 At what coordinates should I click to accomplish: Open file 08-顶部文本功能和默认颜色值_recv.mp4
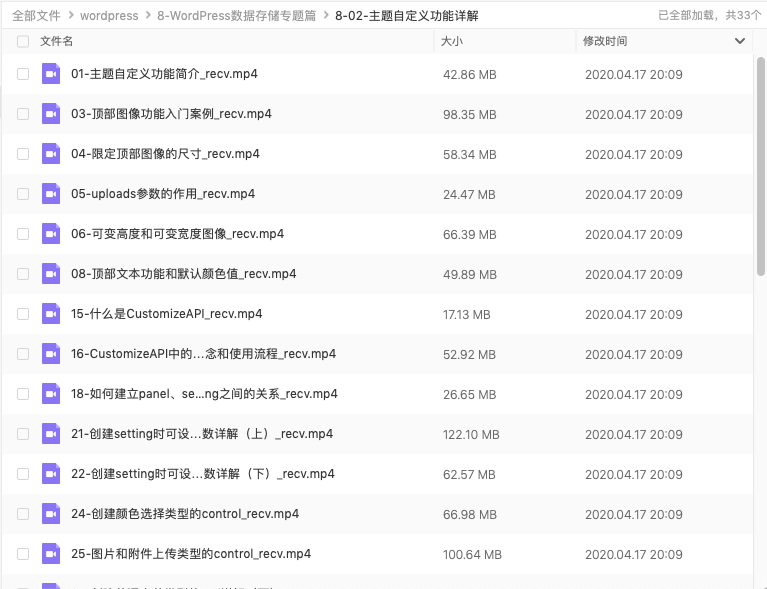tap(183, 274)
